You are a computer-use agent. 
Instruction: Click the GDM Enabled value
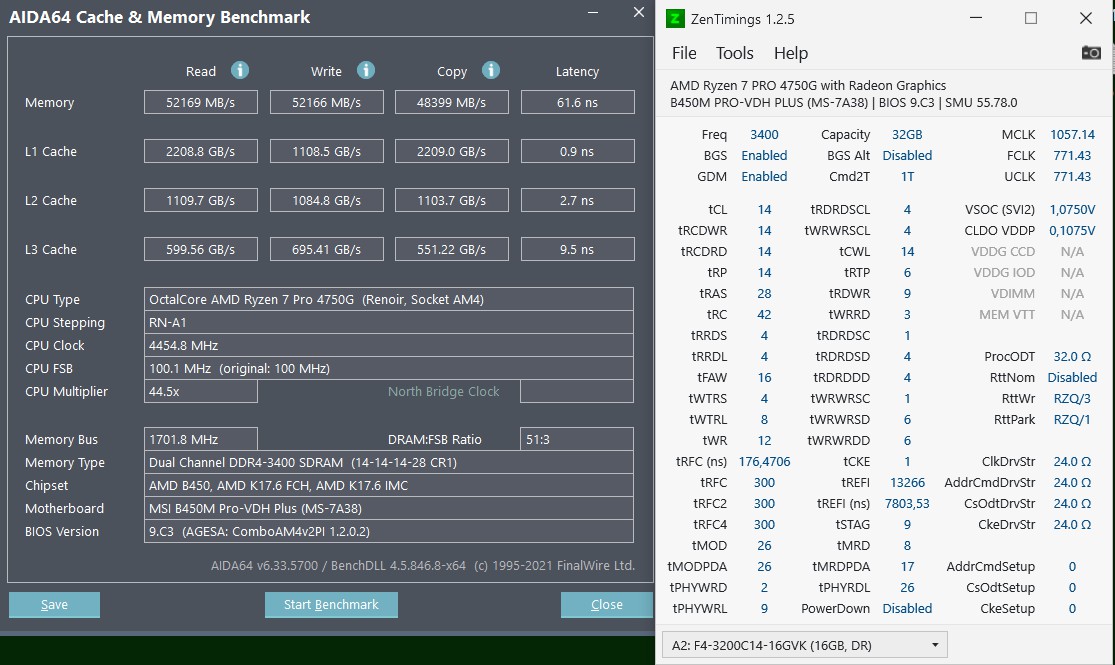[x=764, y=176]
